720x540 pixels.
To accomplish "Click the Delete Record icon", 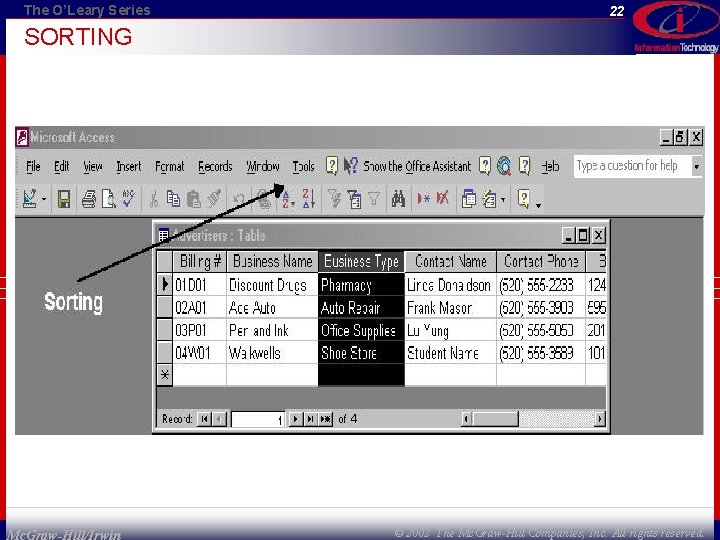I will (x=443, y=198).
